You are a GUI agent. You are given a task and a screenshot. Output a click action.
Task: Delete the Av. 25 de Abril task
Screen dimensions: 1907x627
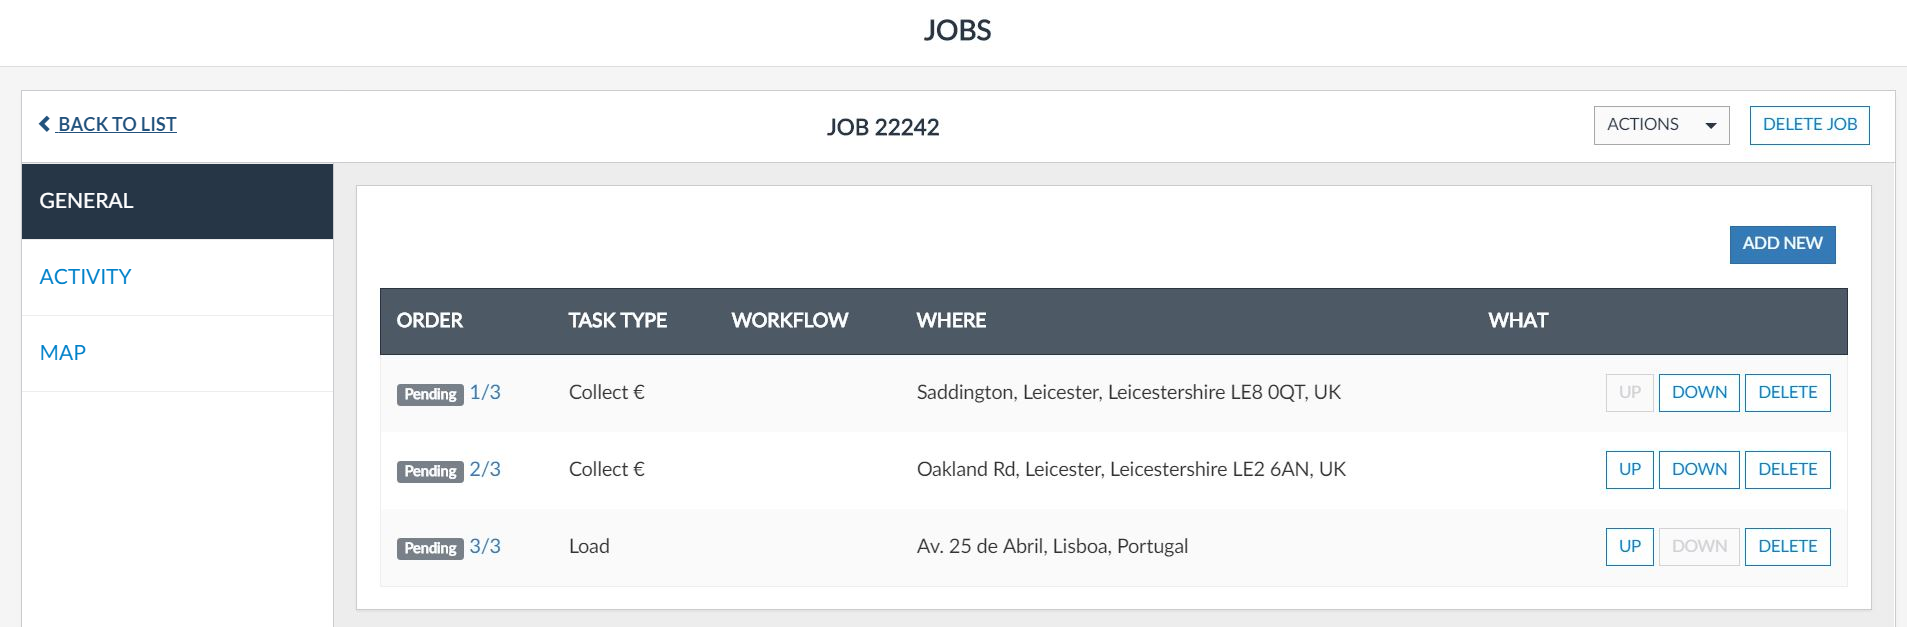click(x=1786, y=547)
